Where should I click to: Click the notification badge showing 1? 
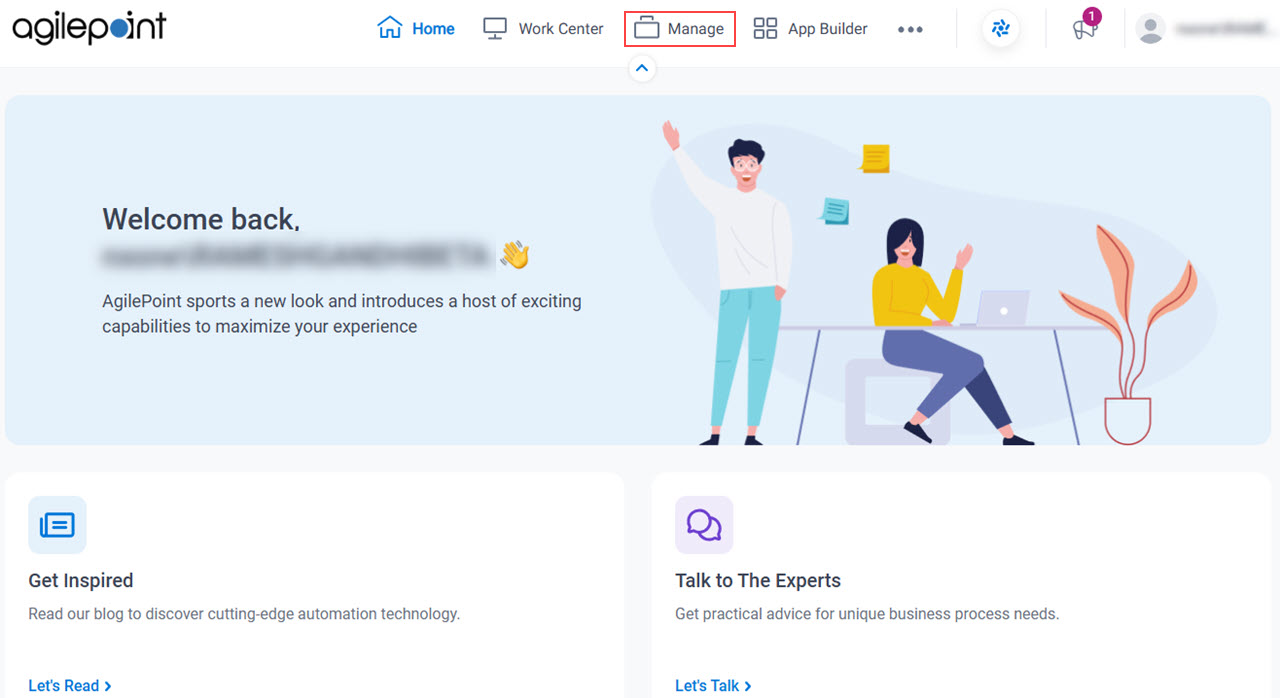click(x=1092, y=16)
